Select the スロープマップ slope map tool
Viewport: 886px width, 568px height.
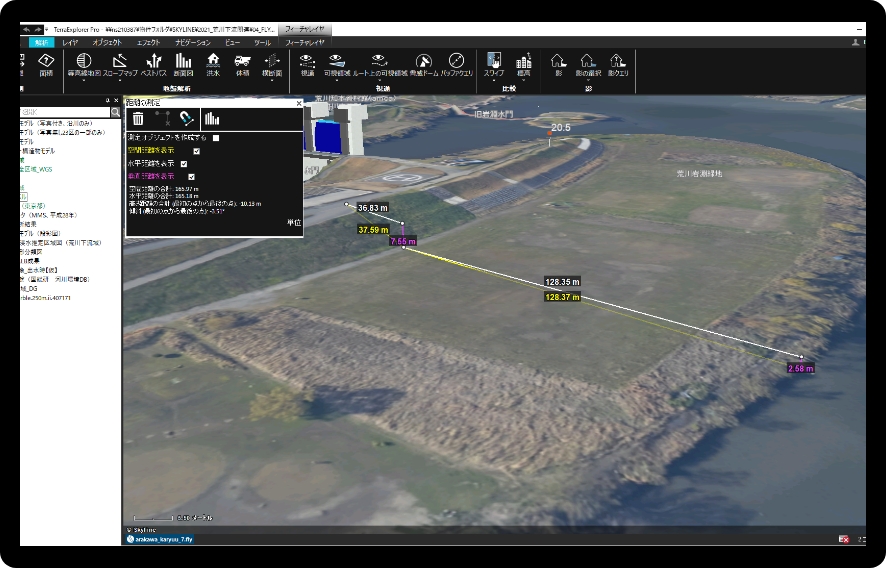pyautogui.click(x=120, y=65)
